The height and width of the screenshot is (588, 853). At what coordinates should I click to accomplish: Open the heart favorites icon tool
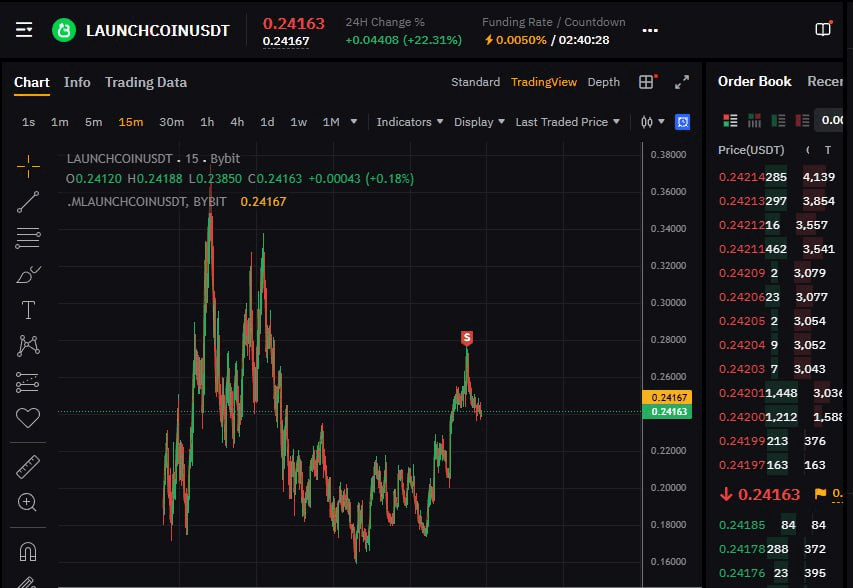click(x=28, y=418)
